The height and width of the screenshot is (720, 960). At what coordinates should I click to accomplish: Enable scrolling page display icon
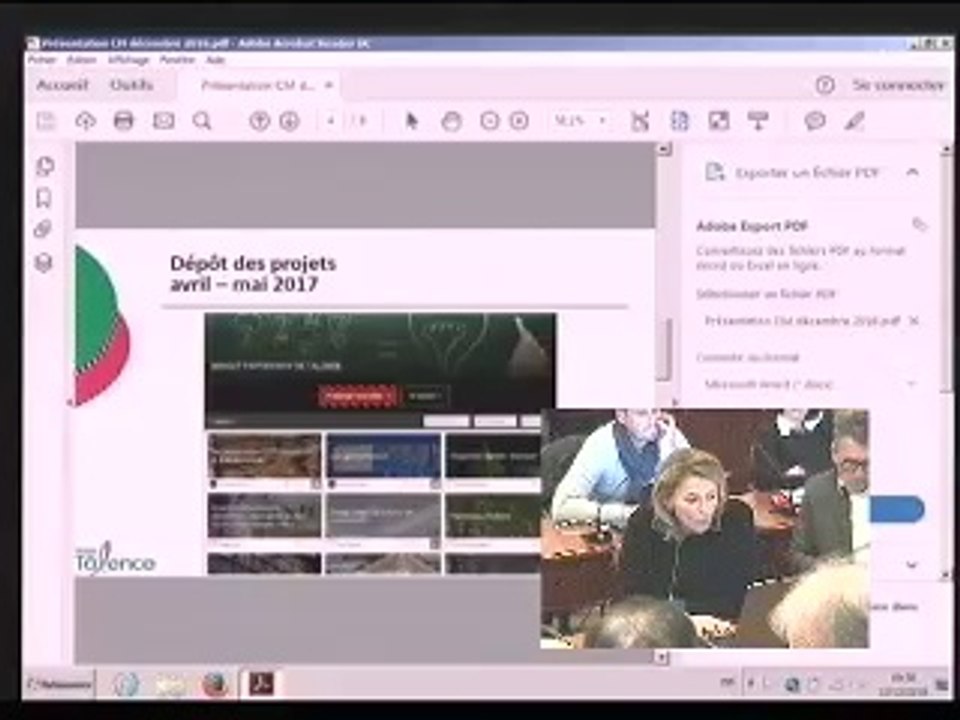pos(680,121)
